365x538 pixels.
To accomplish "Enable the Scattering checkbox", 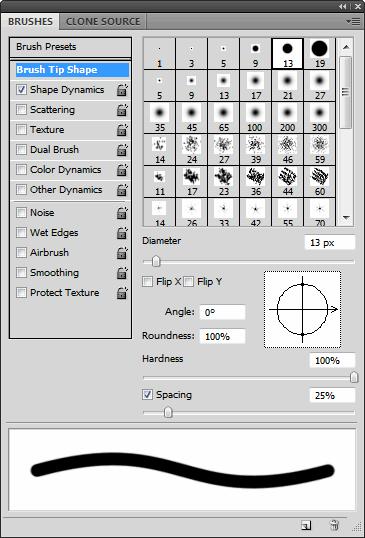I will (x=21, y=110).
